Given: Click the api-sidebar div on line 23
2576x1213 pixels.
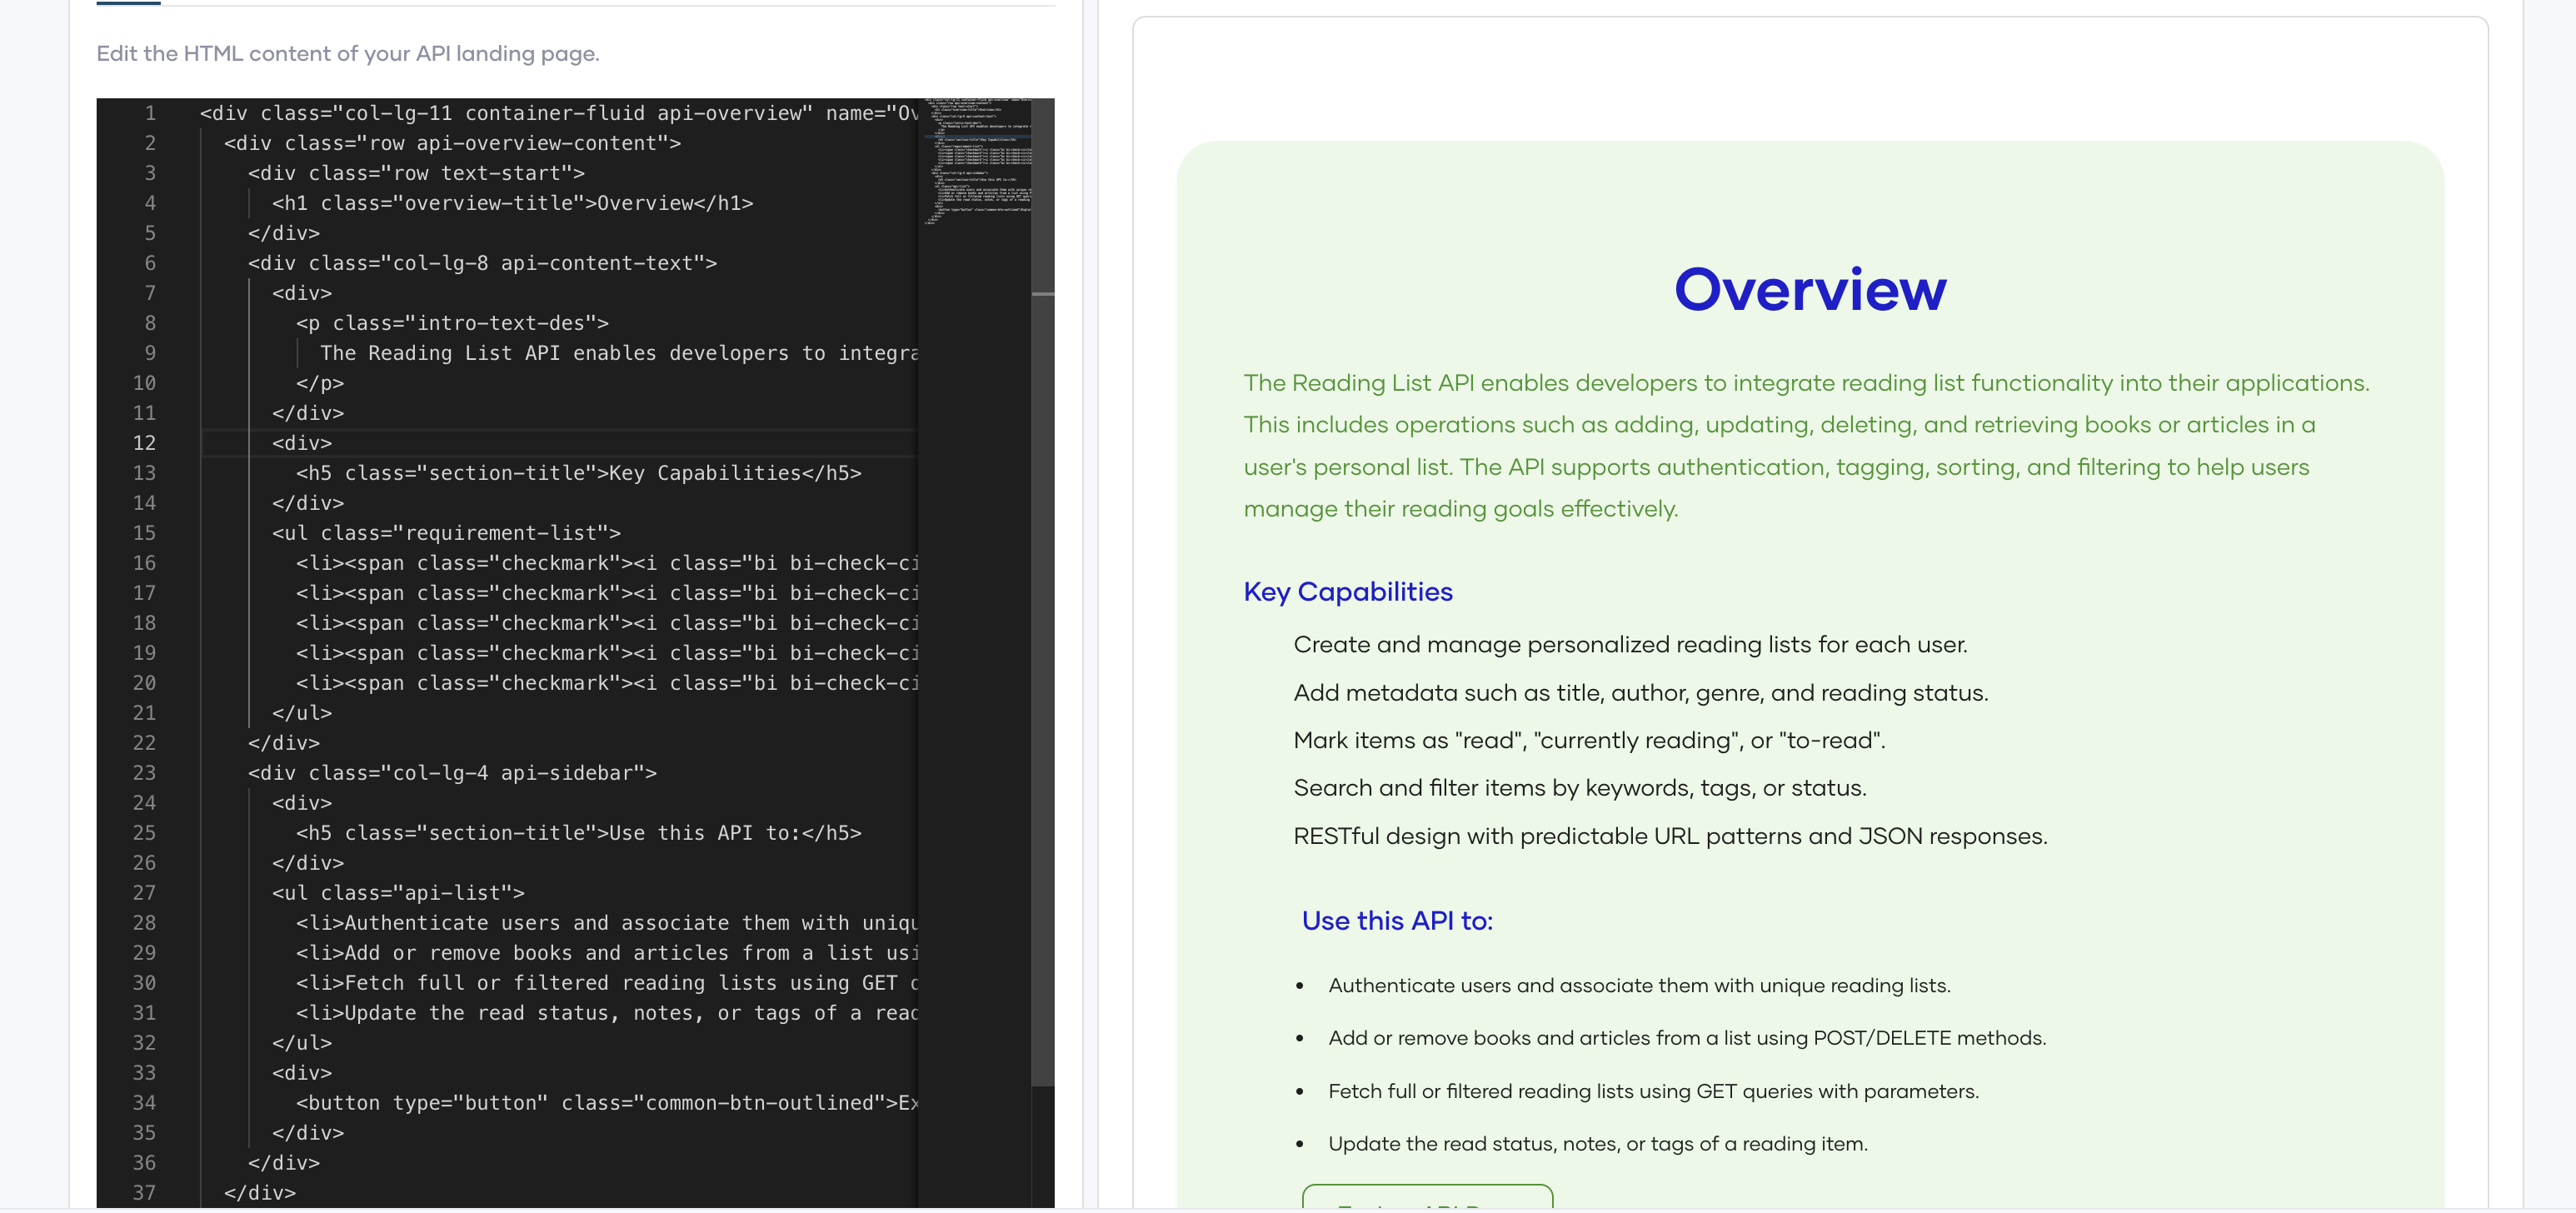Looking at the screenshot, I should click(452, 773).
